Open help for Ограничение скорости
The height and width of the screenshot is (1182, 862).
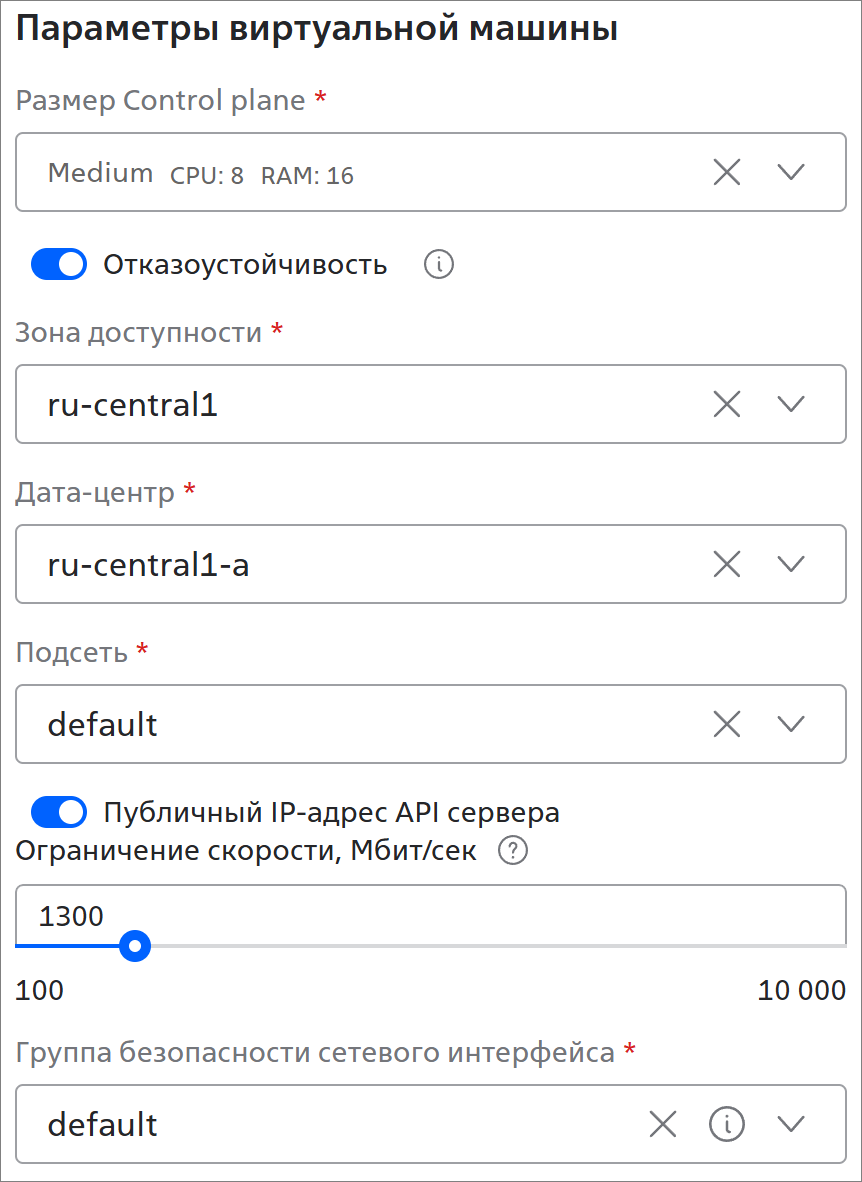[513, 852]
